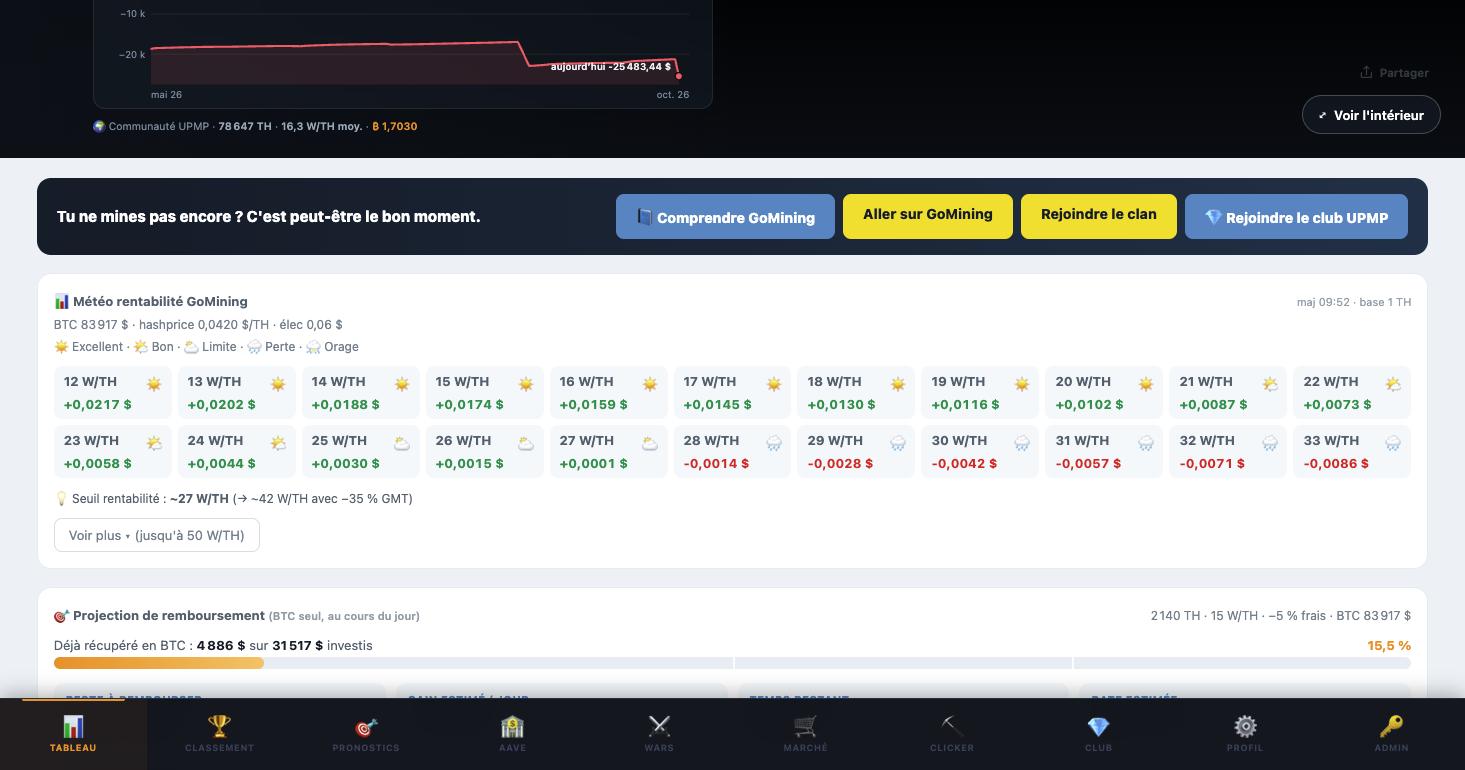Click the 23 W/TH +0,0058 $ card

pyautogui.click(x=112, y=452)
